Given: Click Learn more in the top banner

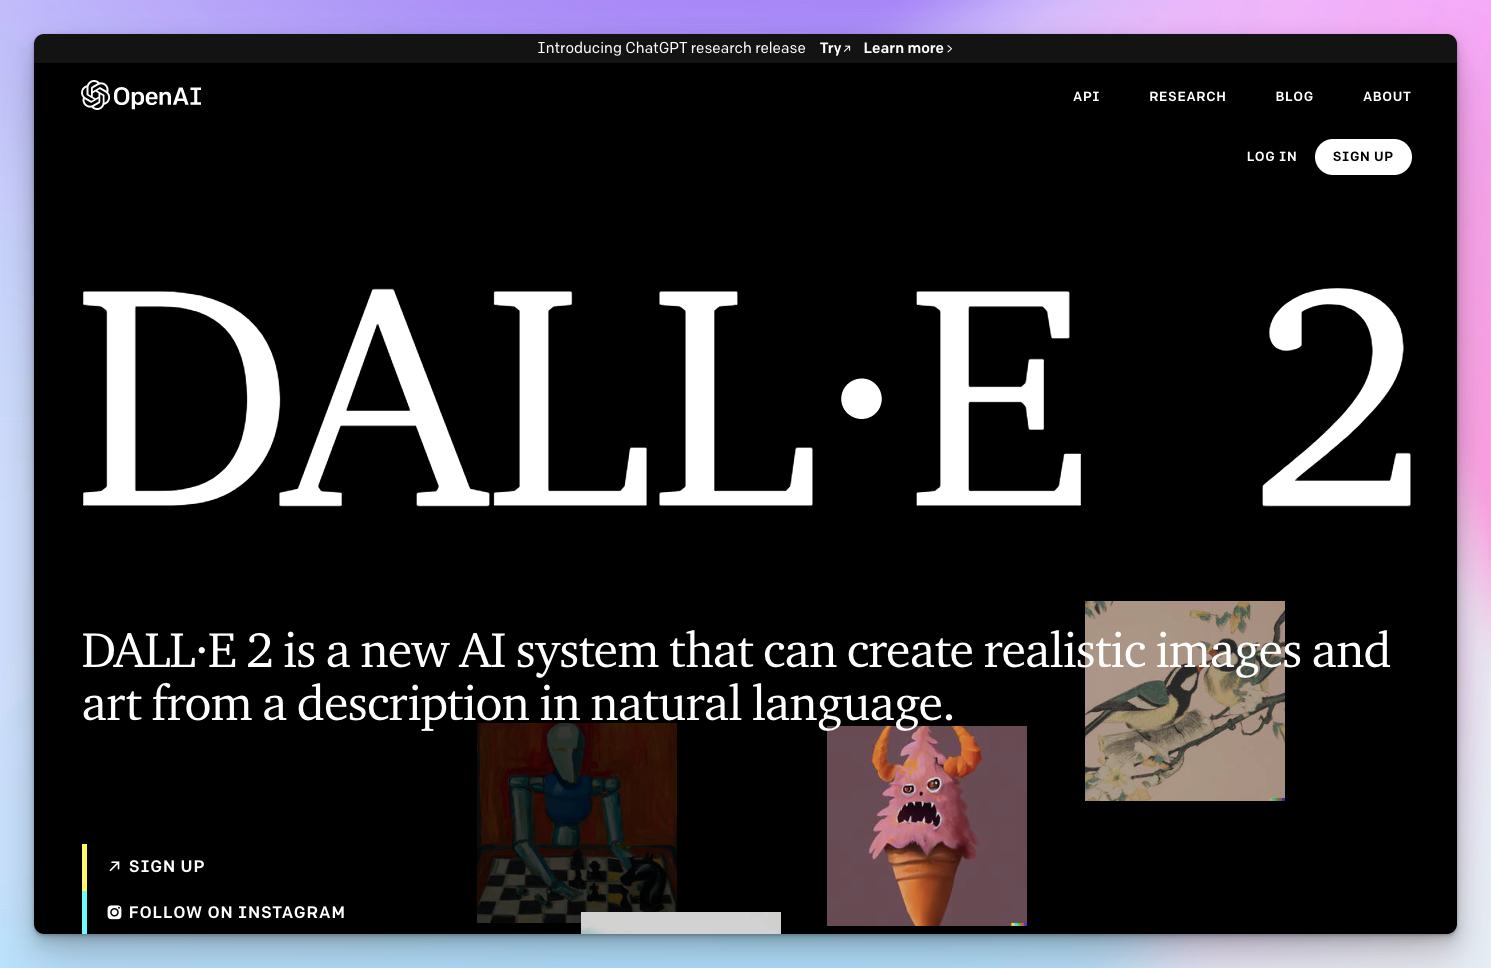Looking at the screenshot, I should [907, 48].
